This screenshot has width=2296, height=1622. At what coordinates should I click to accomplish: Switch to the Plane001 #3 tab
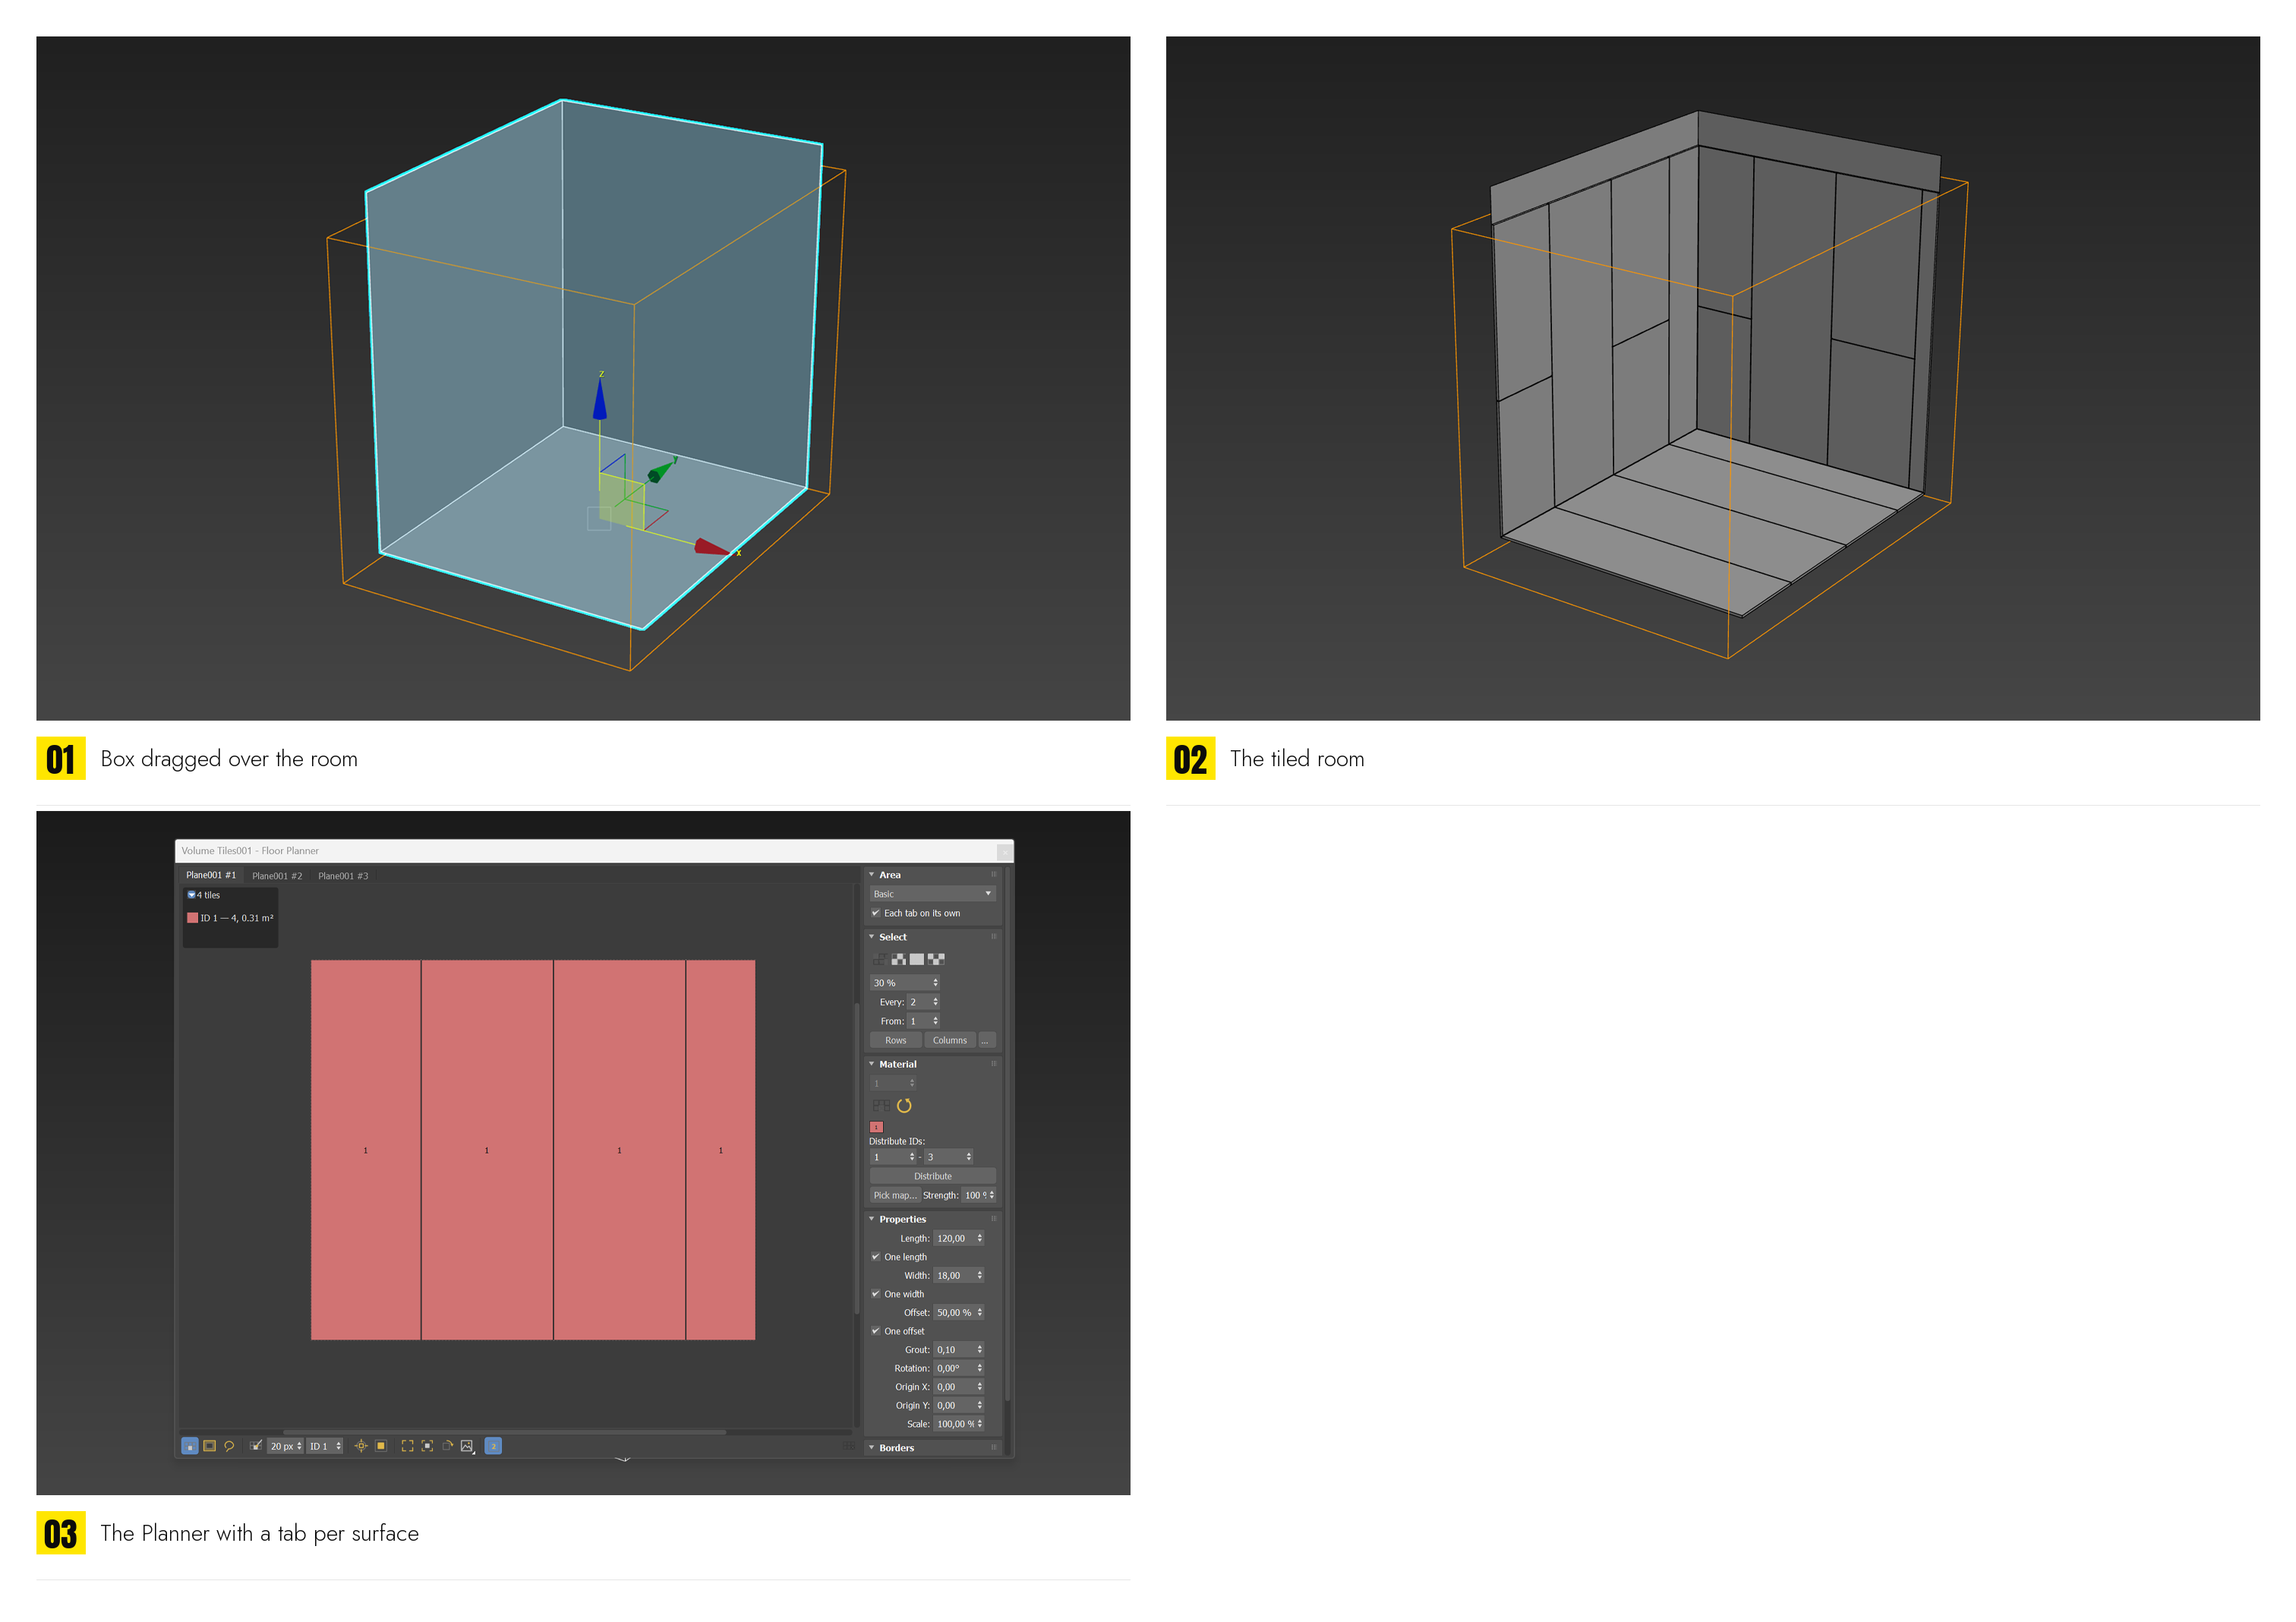[343, 876]
